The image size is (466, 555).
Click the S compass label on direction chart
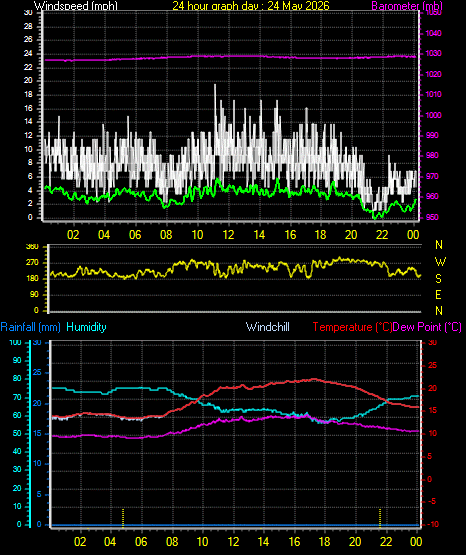coord(438,279)
